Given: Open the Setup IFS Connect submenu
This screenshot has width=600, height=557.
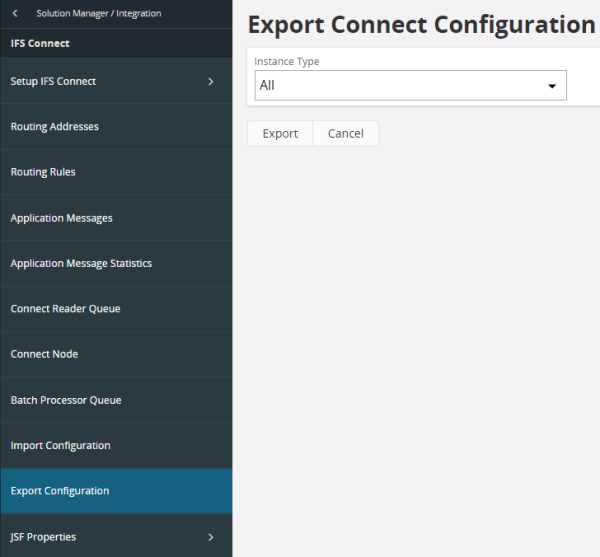Looking at the screenshot, I should (x=116, y=81).
